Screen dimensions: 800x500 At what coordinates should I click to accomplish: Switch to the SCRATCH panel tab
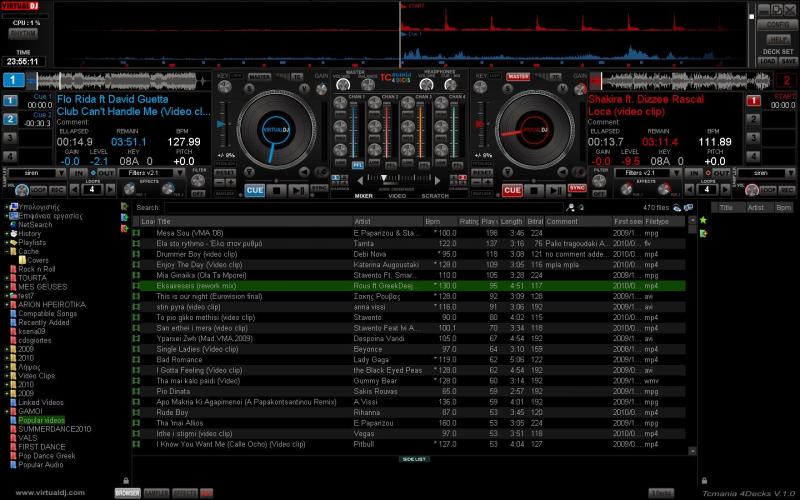(435, 196)
